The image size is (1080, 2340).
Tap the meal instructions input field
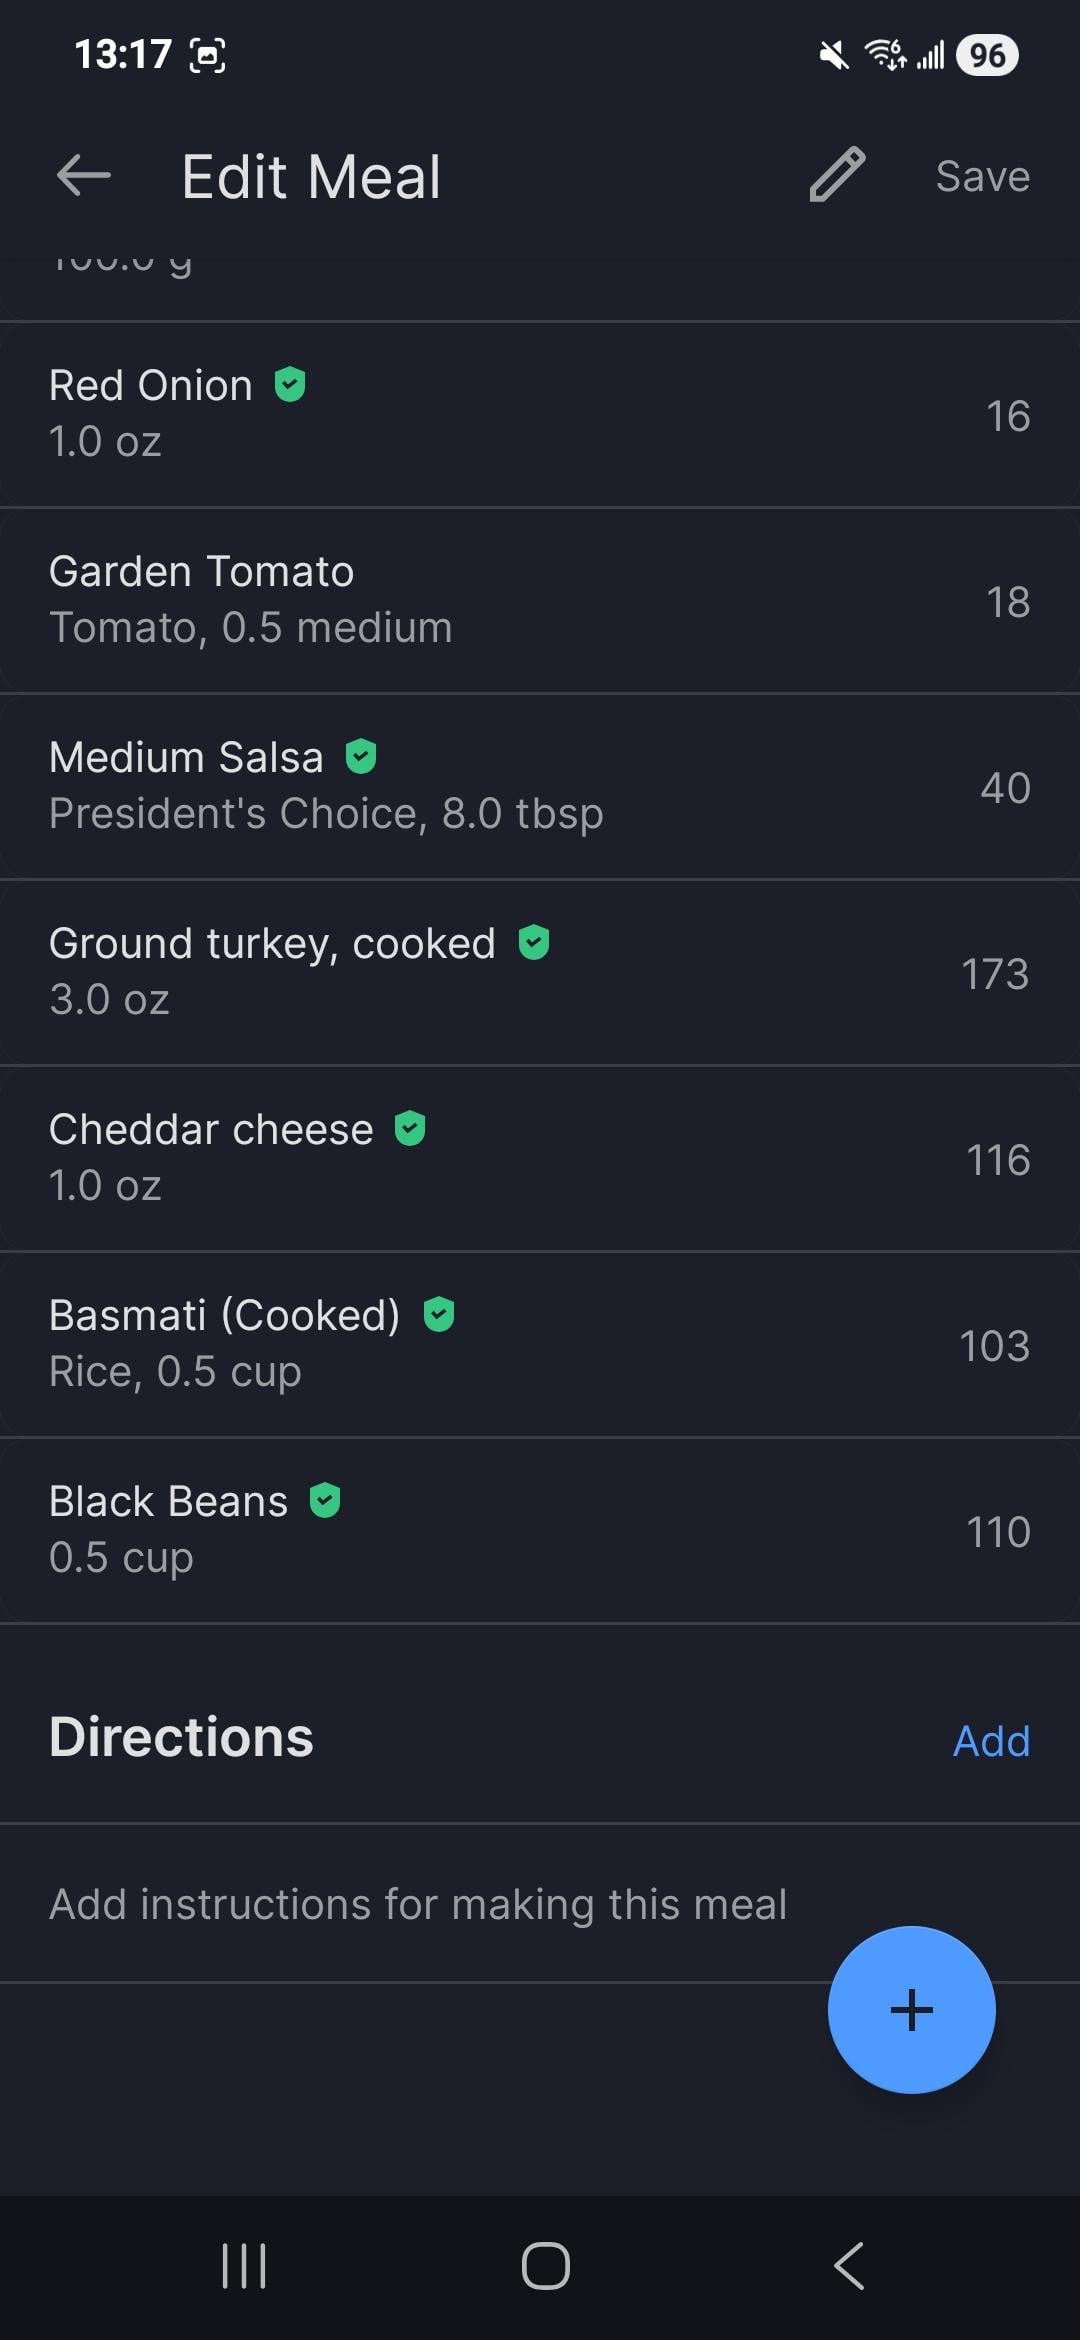point(418,1904)
